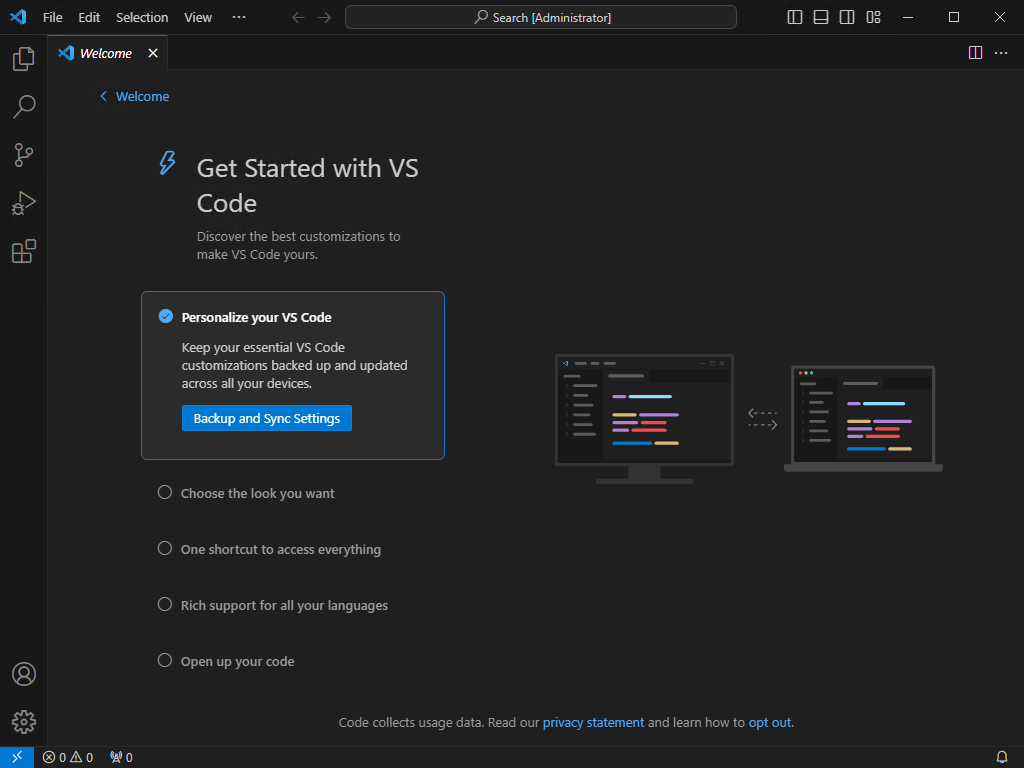Open the Manage gear icon

pyautogui.click(x=24, y=722)
